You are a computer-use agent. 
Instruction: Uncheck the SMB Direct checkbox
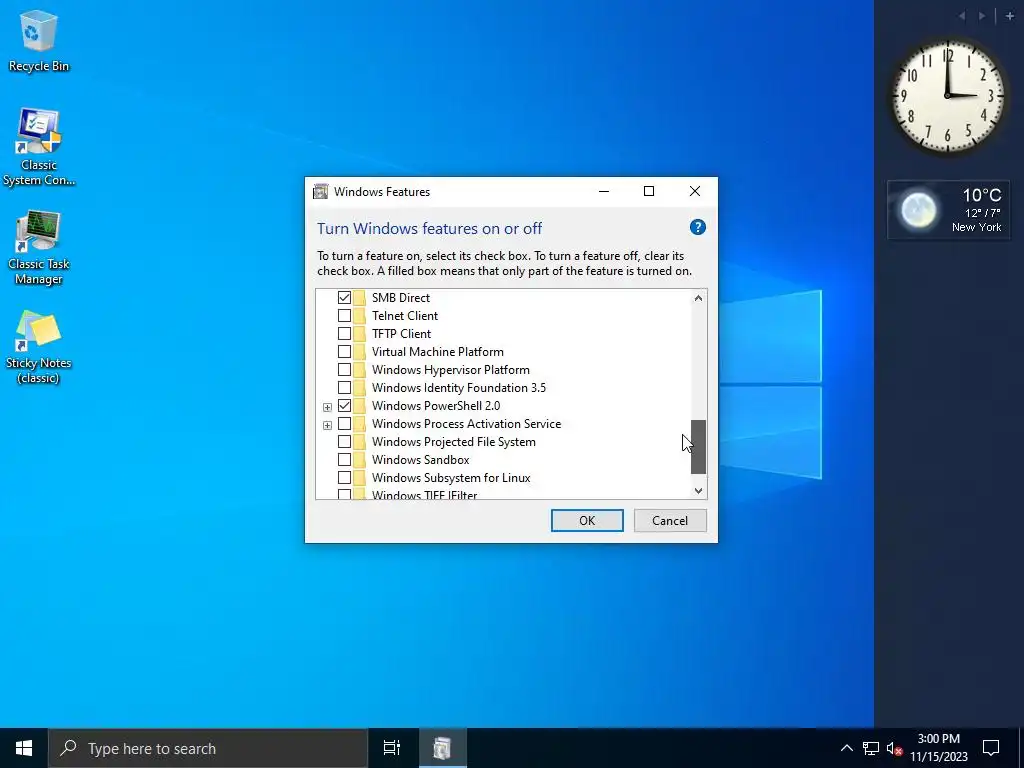344,297
